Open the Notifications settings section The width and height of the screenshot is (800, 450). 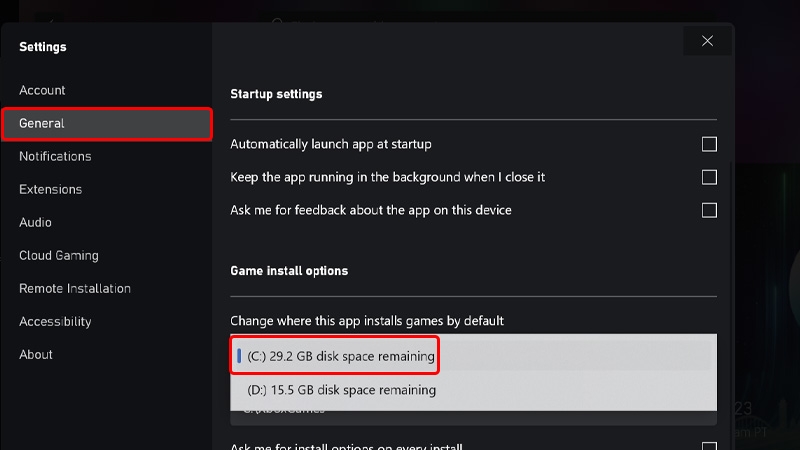click(55, 156)
